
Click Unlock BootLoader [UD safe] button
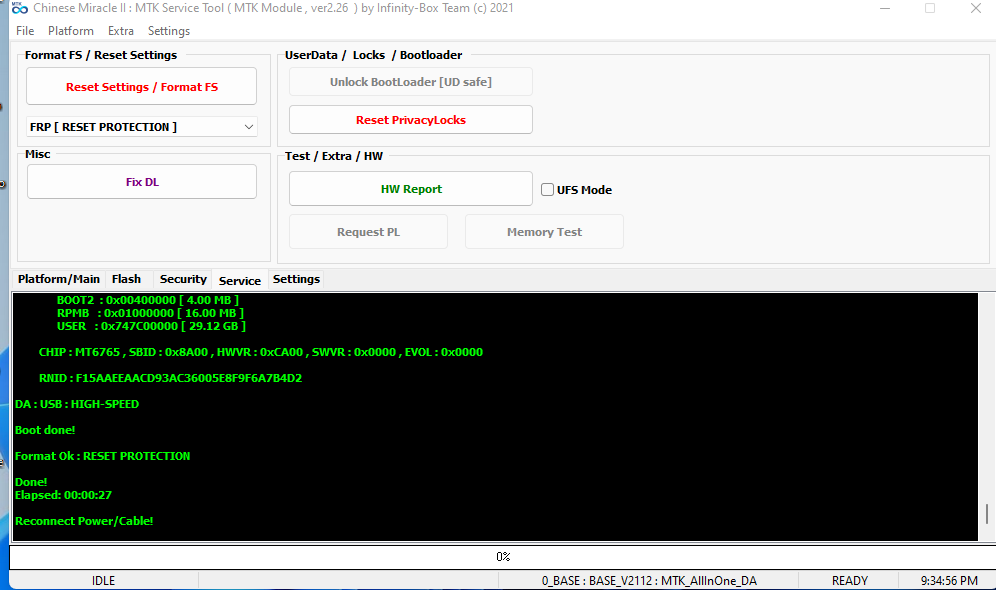coord(410,82)
